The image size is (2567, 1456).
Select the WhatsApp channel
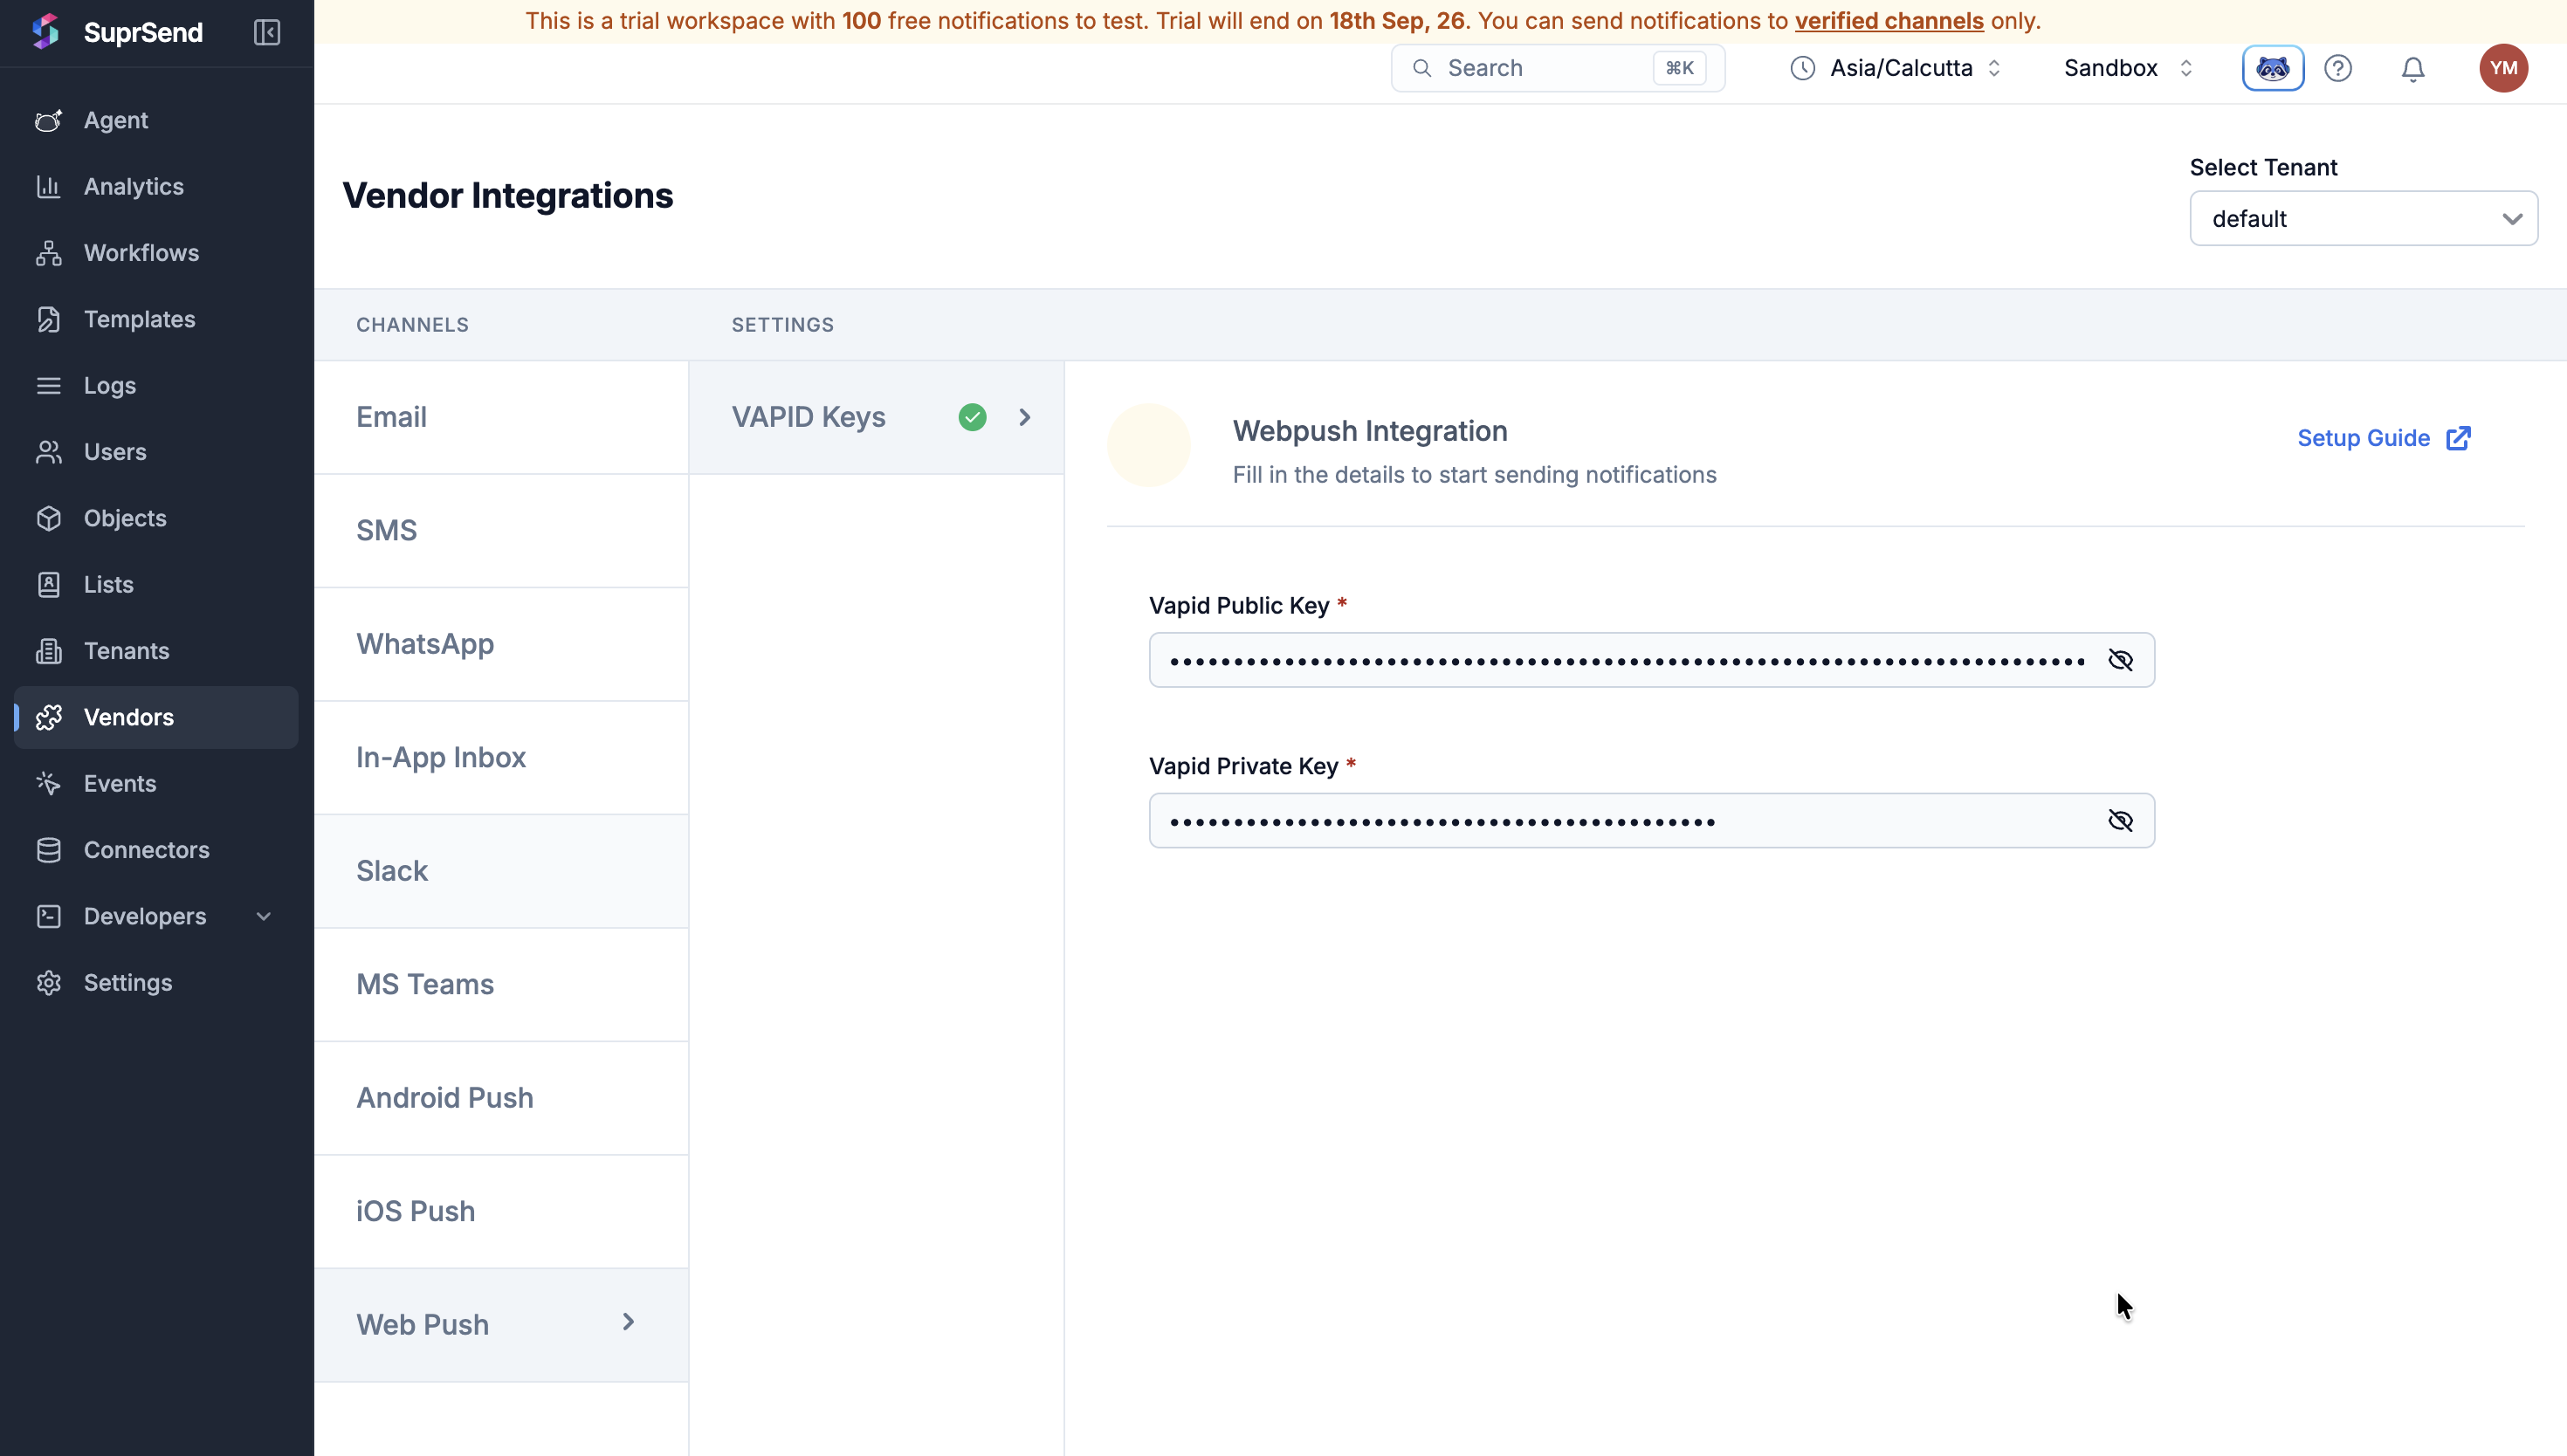501,644
